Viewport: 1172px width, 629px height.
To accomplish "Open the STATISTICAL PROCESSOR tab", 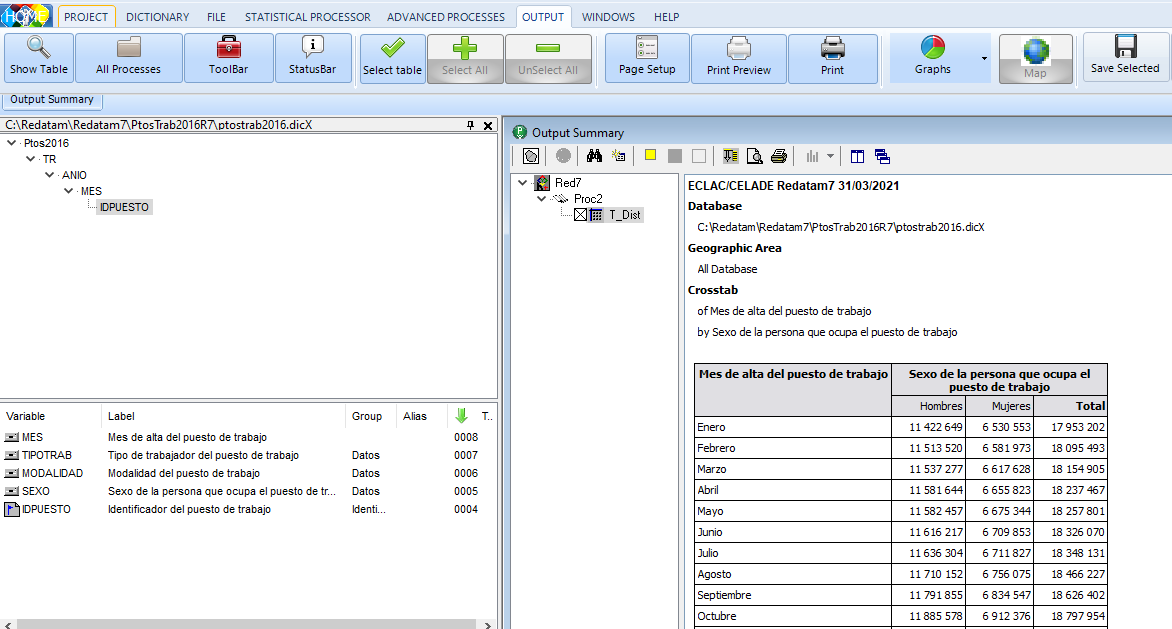I will [307, 17].
